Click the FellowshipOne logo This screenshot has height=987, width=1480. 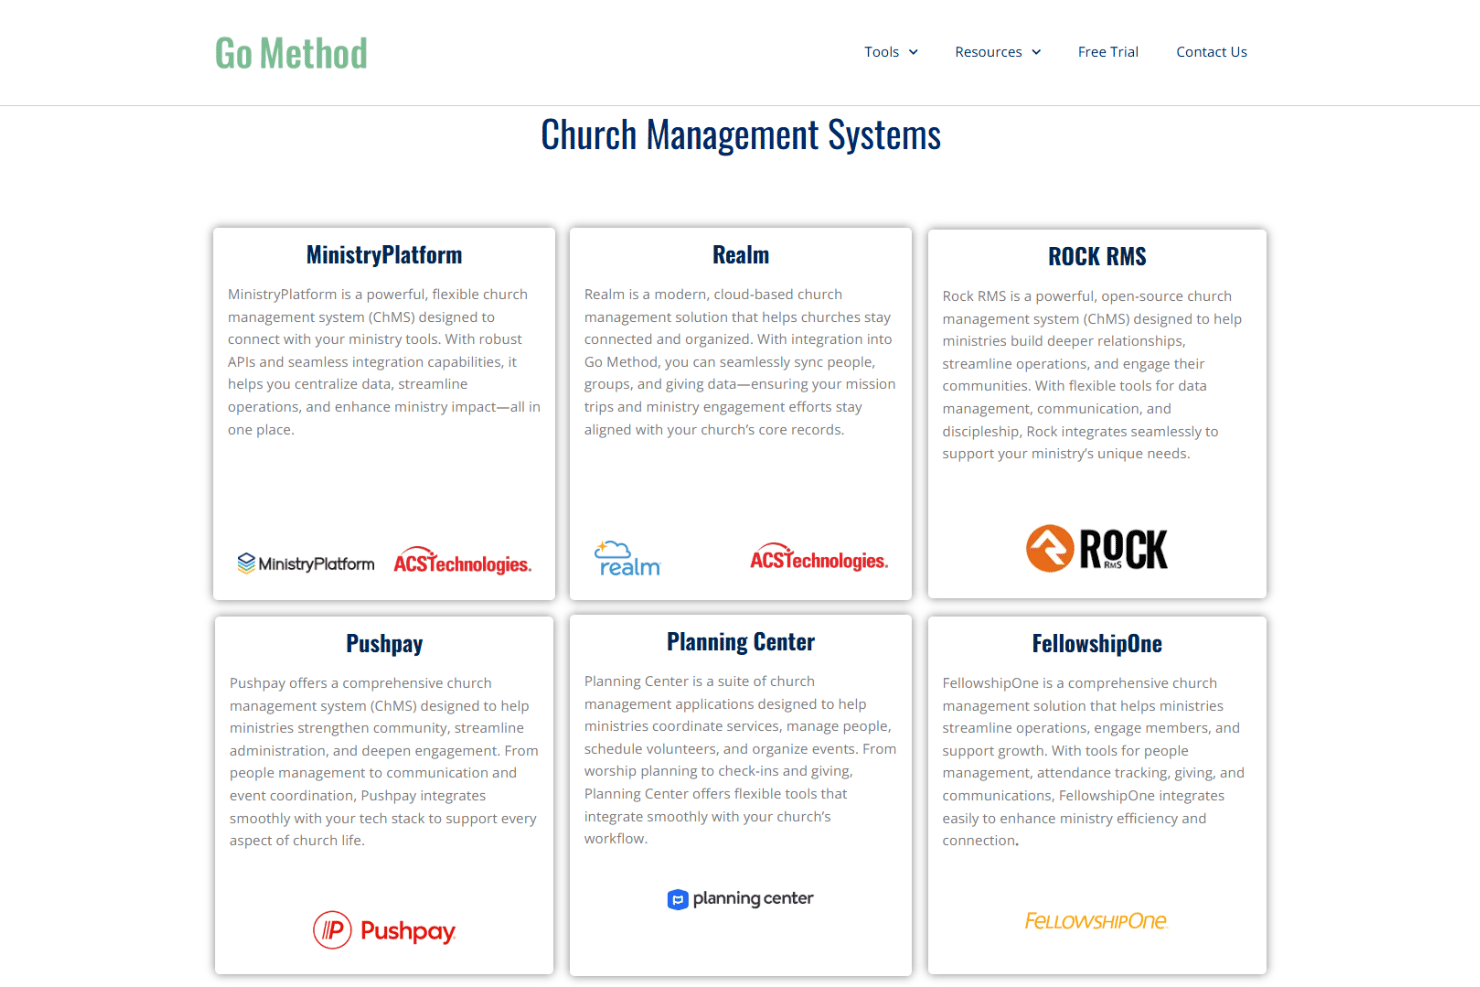click(x=1096, y=921)
